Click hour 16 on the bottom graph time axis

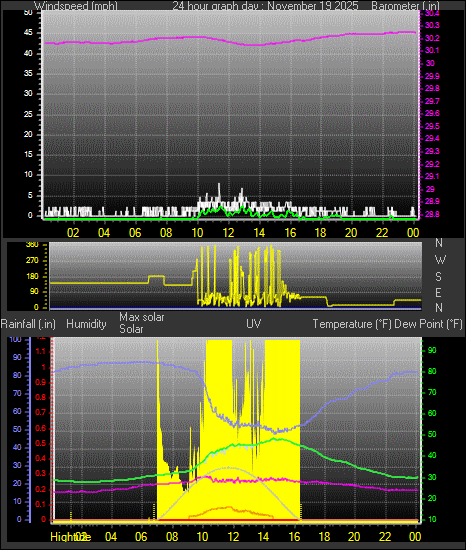point(294,537)
